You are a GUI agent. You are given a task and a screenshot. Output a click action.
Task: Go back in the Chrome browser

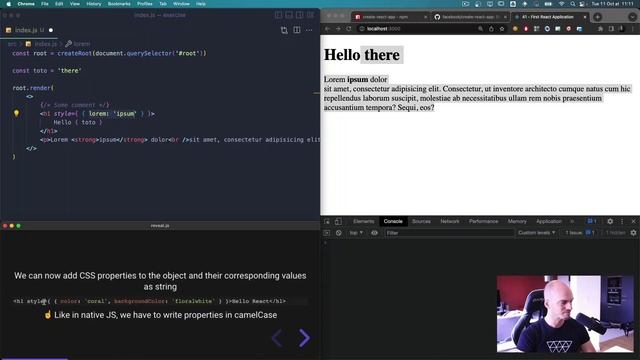click(x=327, y=29)
